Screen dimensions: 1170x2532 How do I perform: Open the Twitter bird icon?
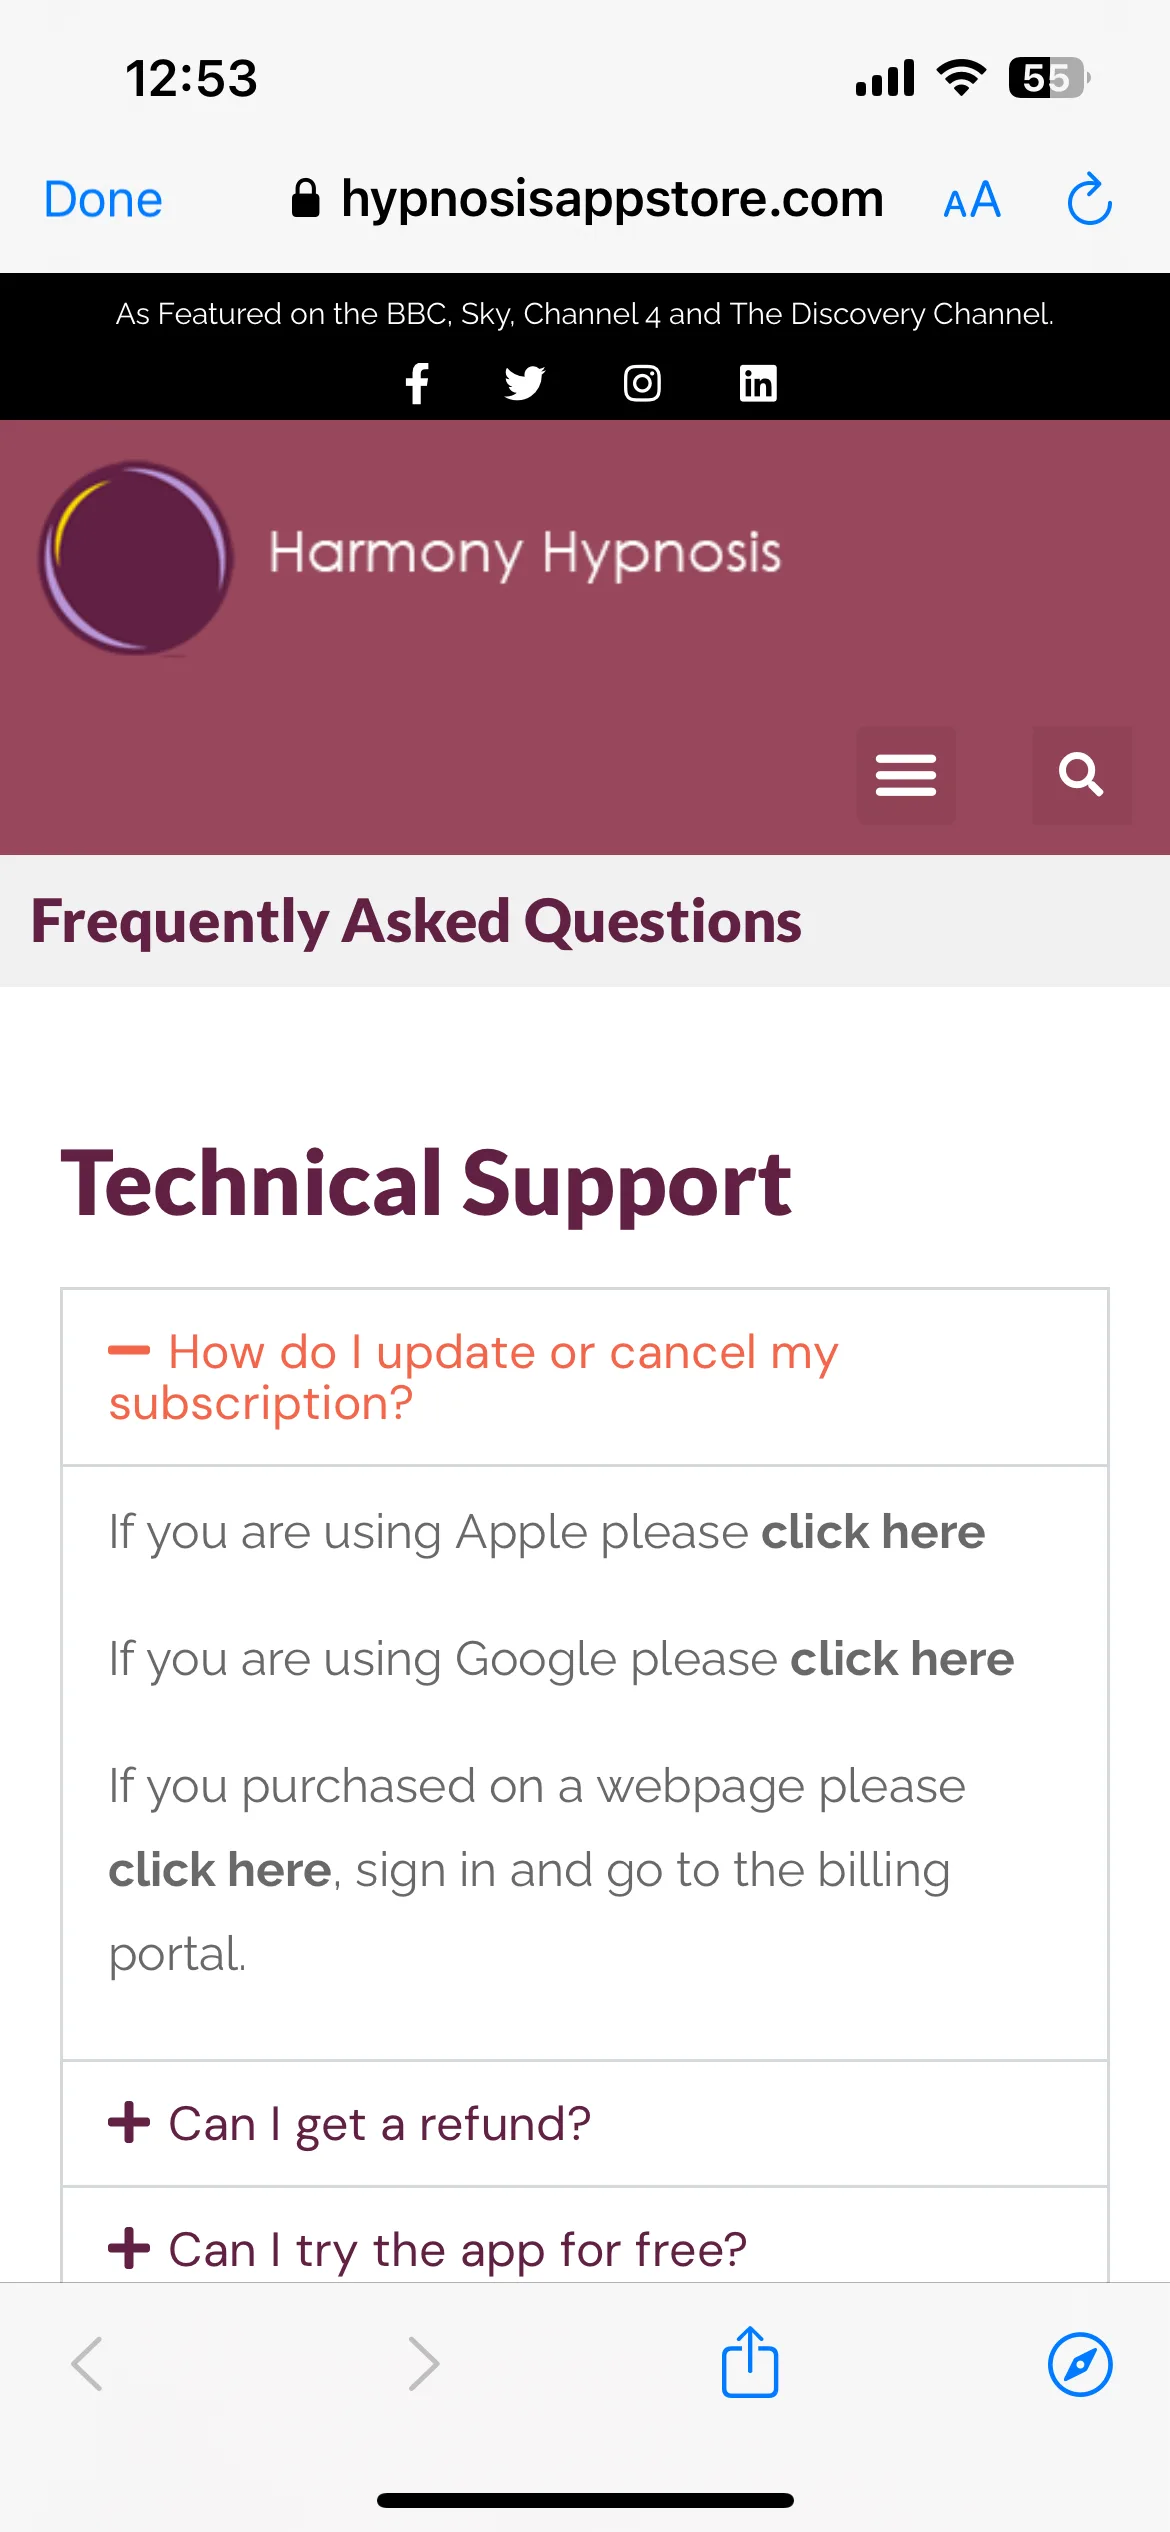tap(524, 383)
